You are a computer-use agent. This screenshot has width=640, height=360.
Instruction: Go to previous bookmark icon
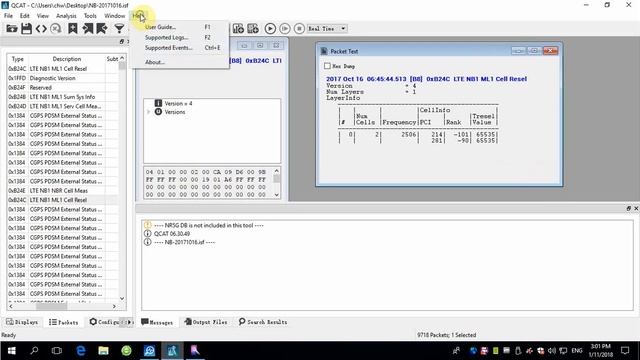coord(87,29)
